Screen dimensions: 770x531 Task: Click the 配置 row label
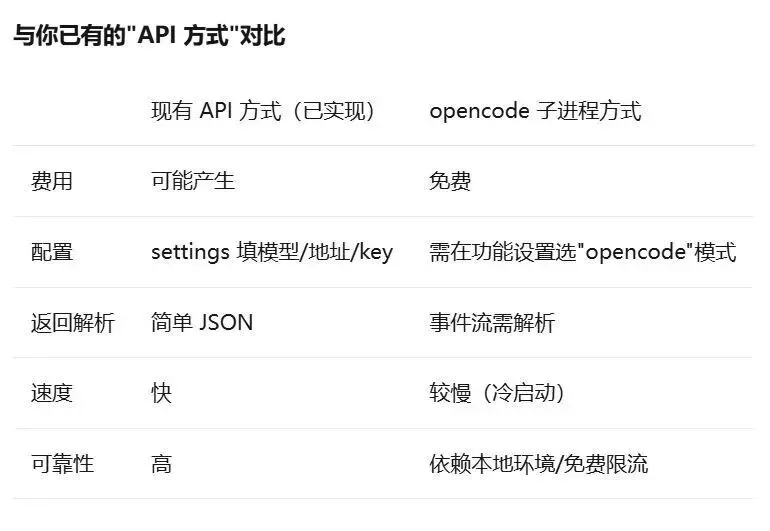click(x=52, y=252)
